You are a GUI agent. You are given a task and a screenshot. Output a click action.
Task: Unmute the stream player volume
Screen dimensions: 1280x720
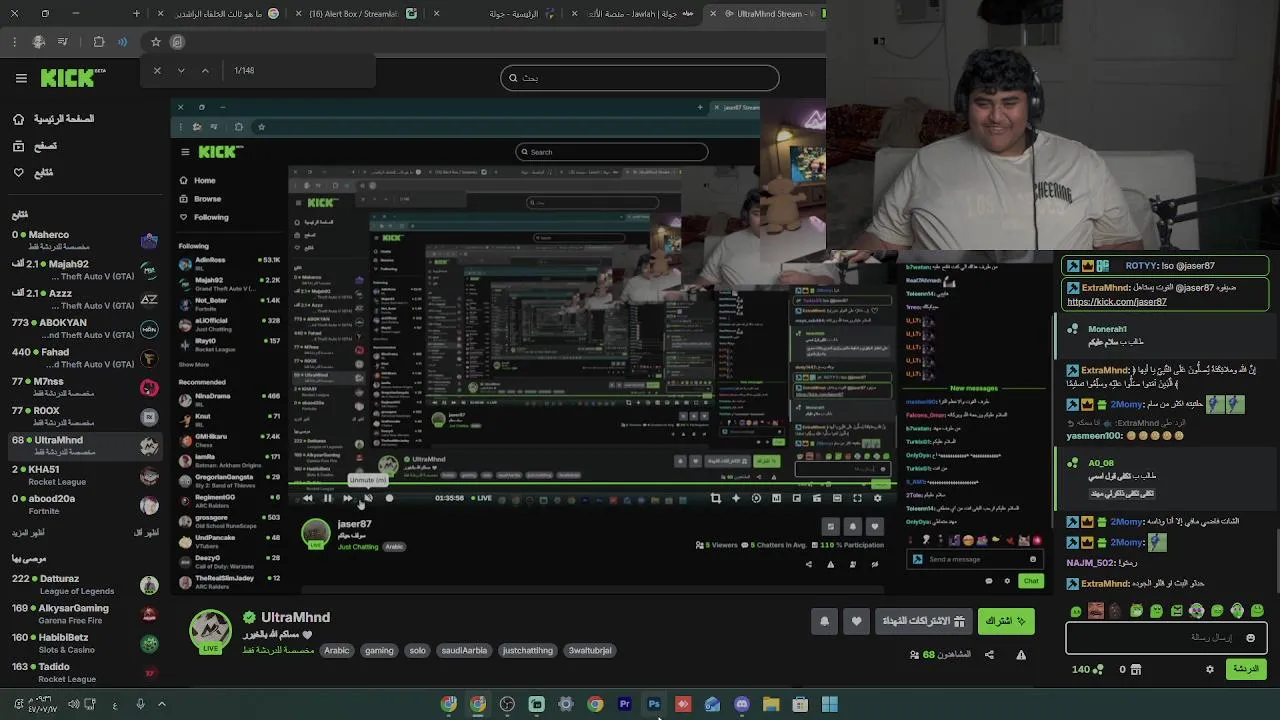pyautogui.click(x=368, y=498)
